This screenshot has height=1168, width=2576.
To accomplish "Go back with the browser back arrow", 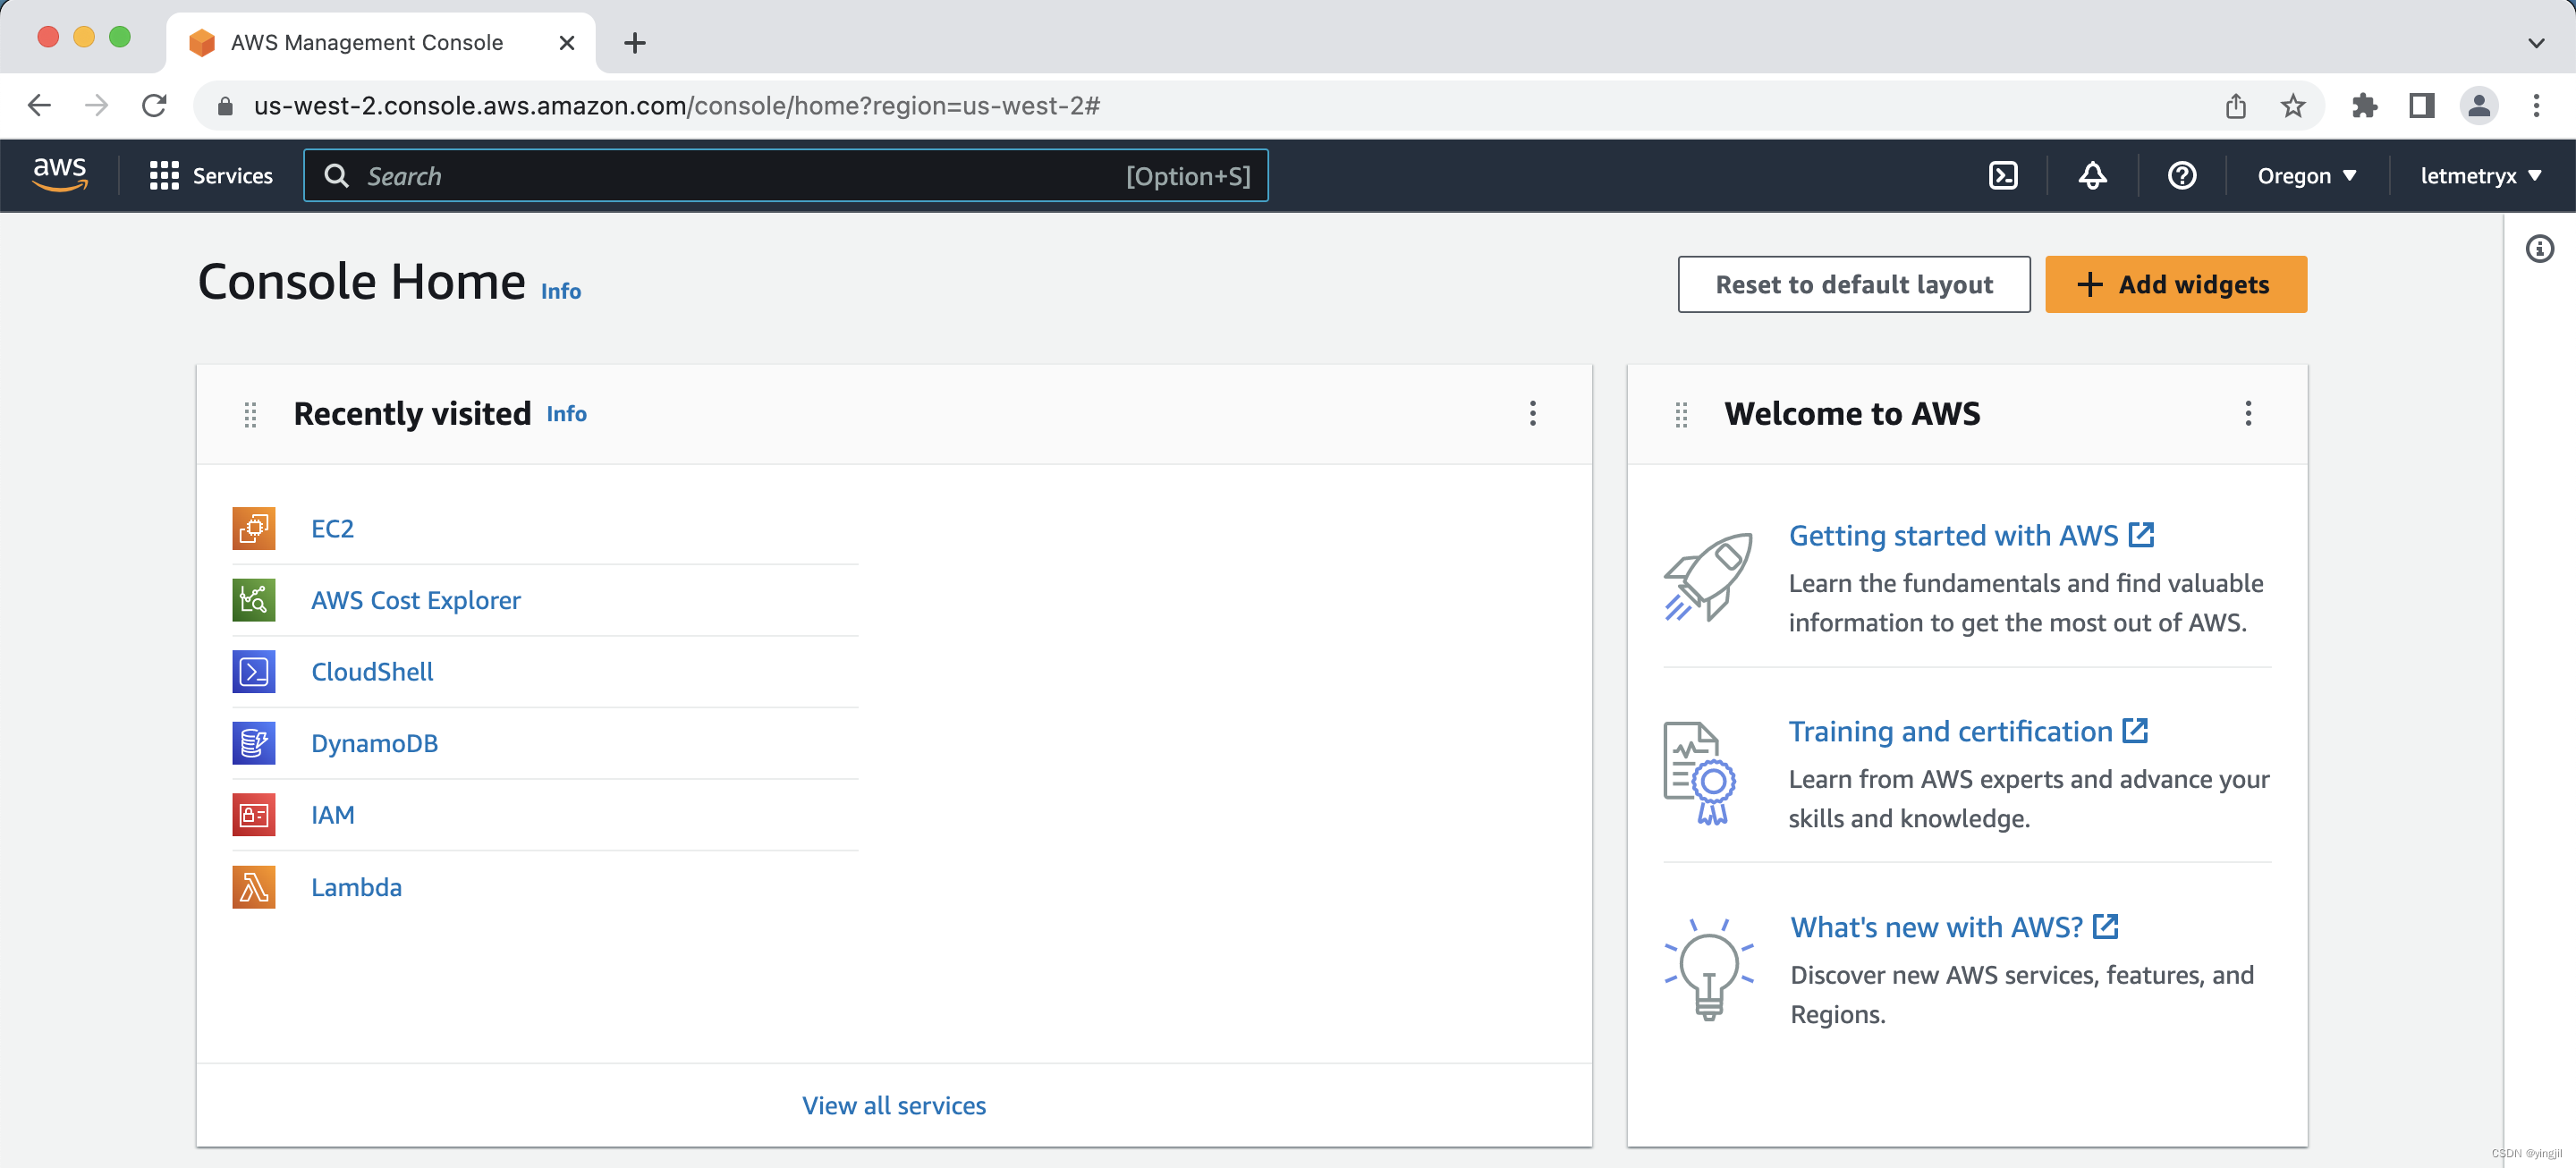I will click(x=39, y=105).
